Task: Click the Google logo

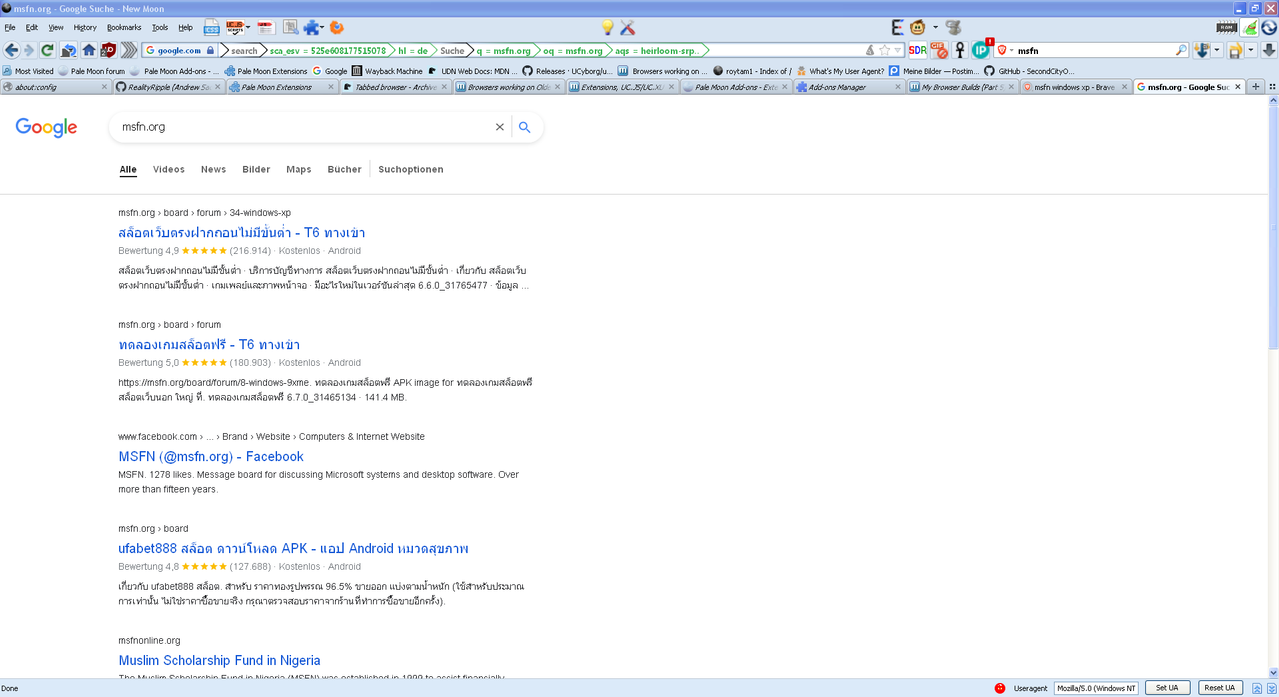Action: point(46,127)
